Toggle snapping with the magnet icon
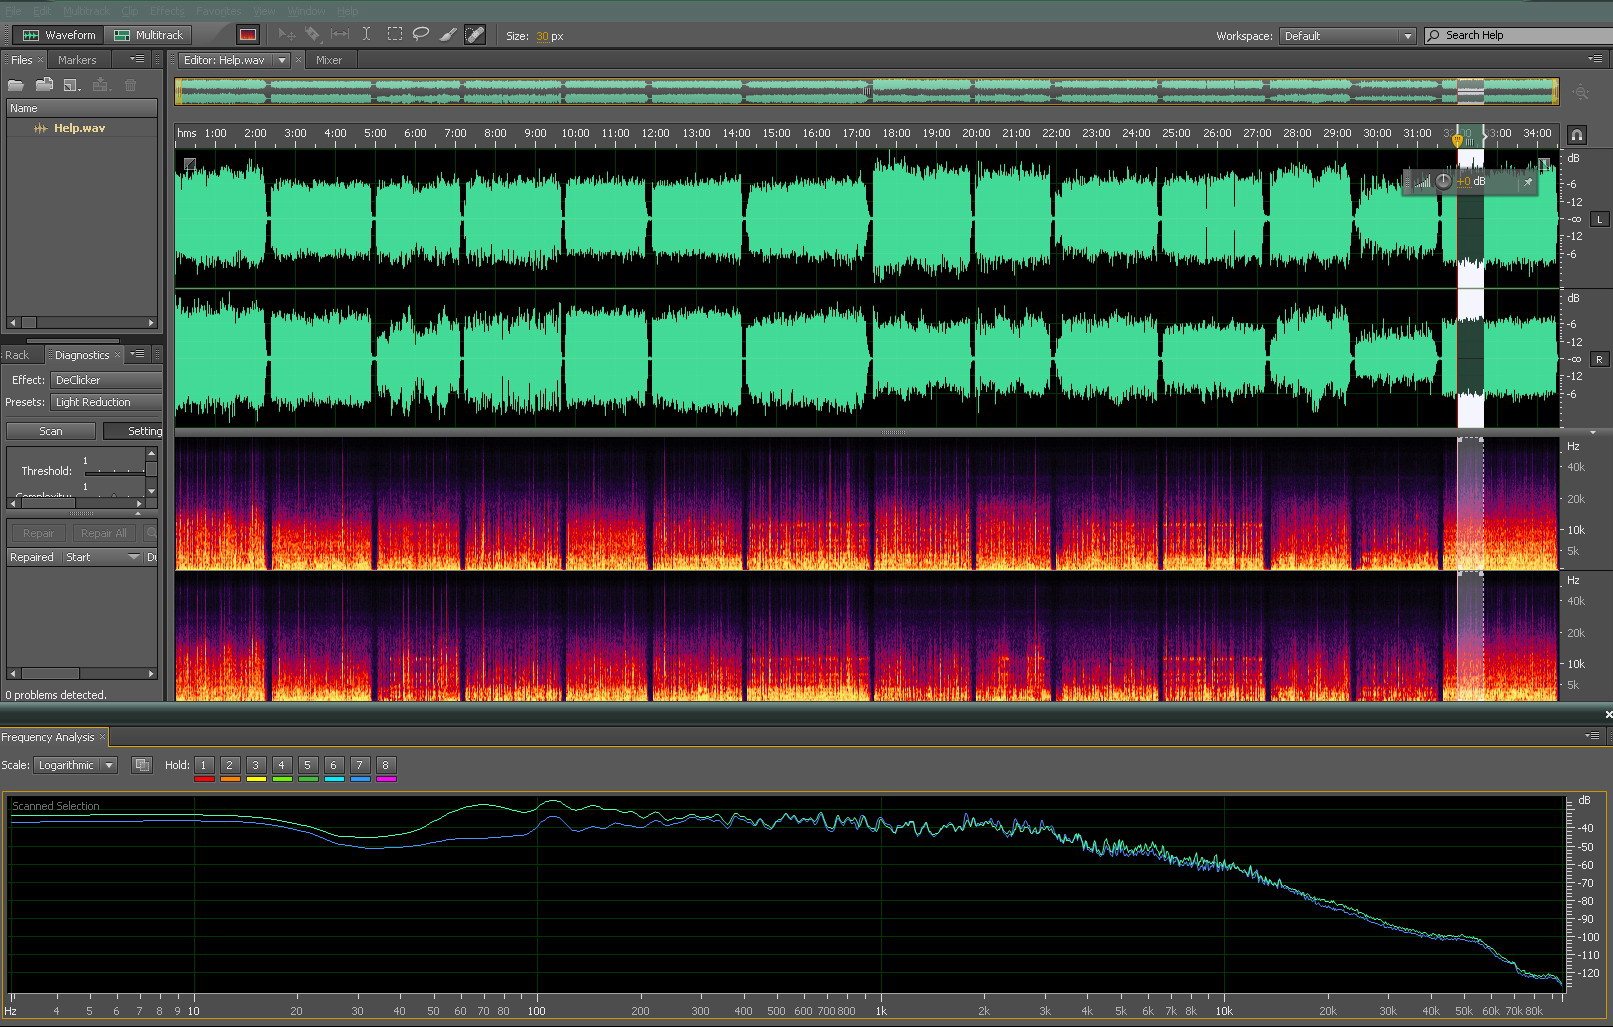This screenshot has width=1613, height=1027. point(1576,135)
